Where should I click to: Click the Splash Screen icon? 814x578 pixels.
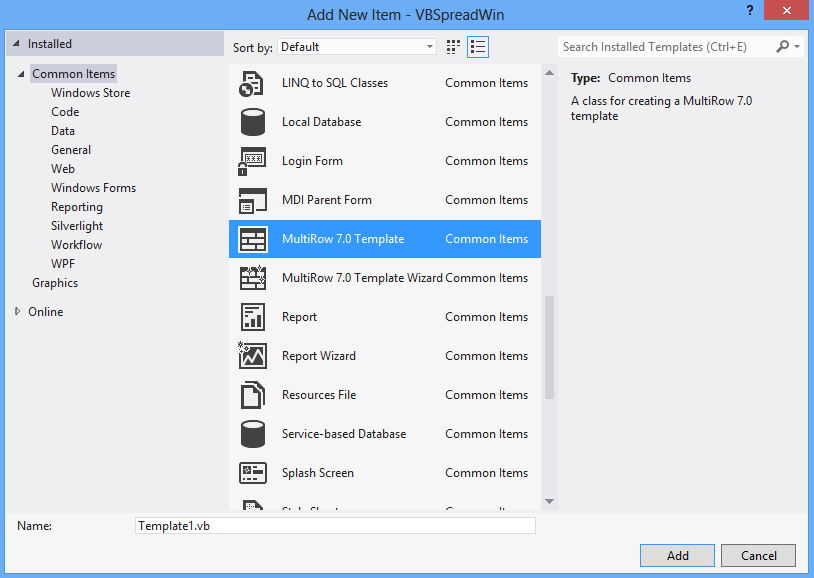click(x=253, y=473)
